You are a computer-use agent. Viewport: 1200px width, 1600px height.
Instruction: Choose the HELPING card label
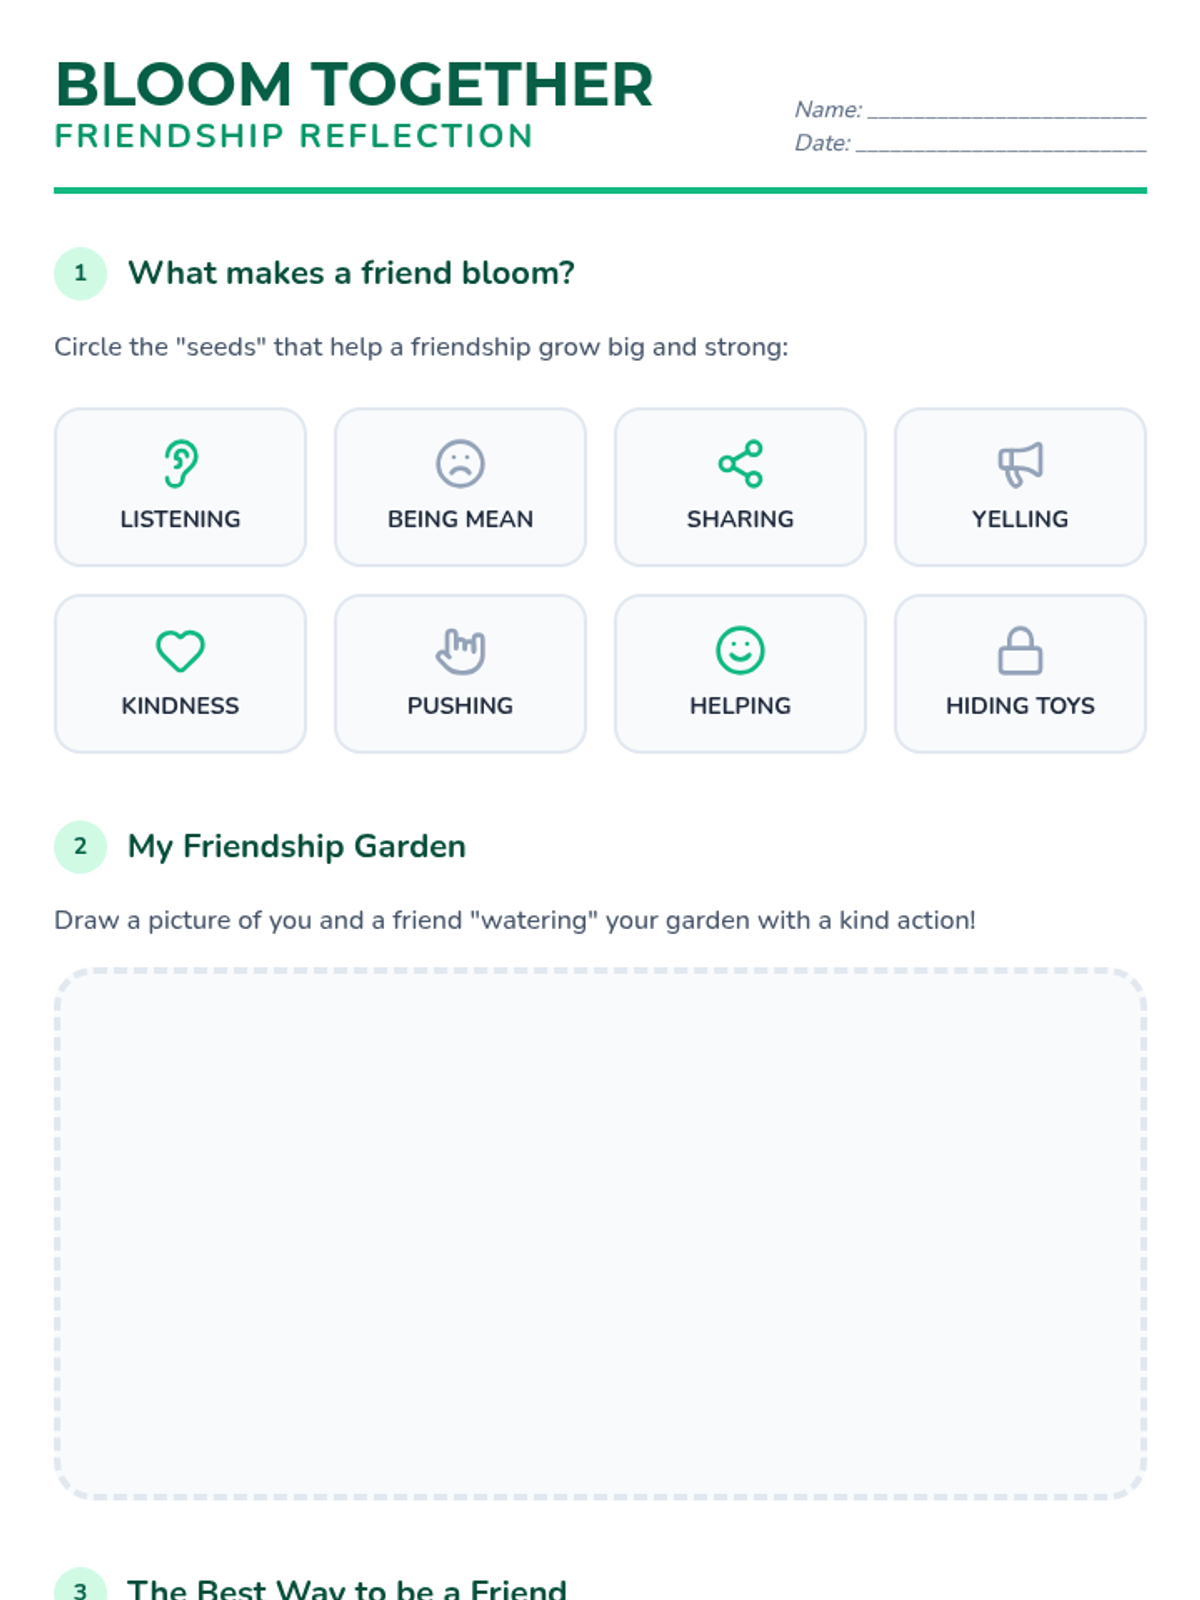point(740,706)
